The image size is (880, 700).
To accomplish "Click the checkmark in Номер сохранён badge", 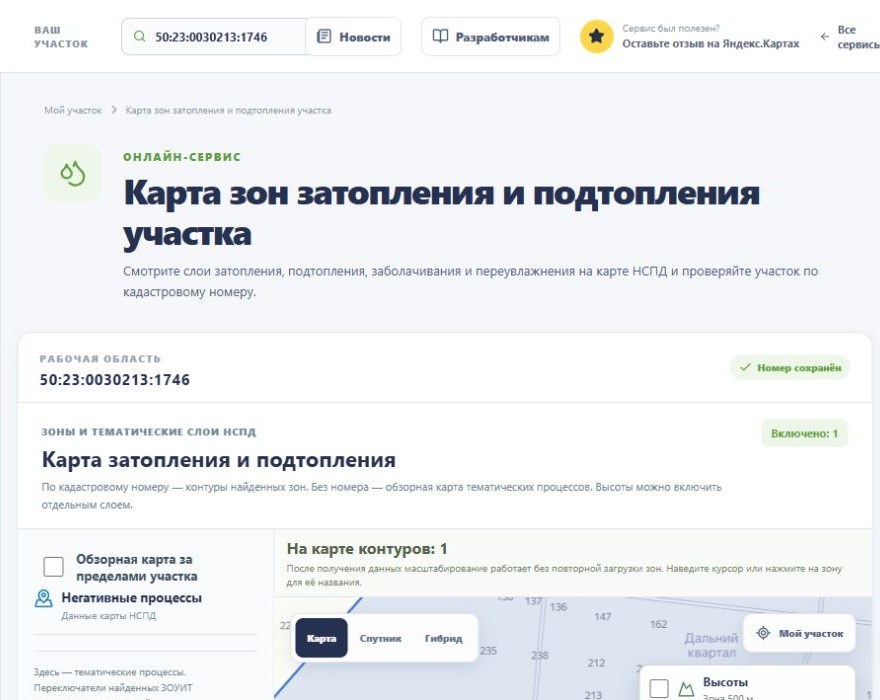I will coord(745,367).
